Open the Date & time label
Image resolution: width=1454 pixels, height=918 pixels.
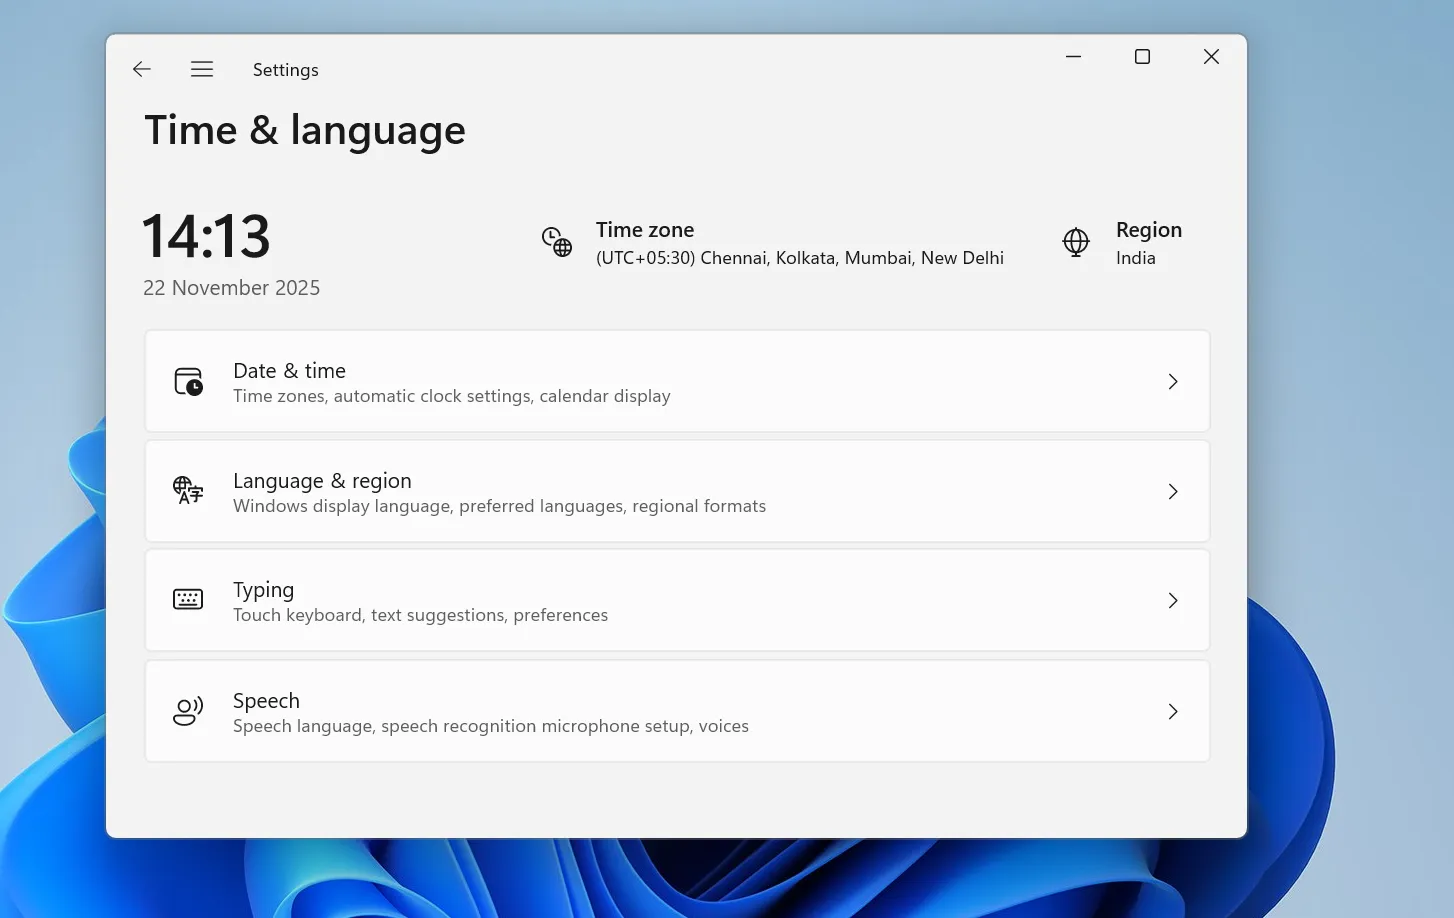pyautogui.click(x=289, y=371)
